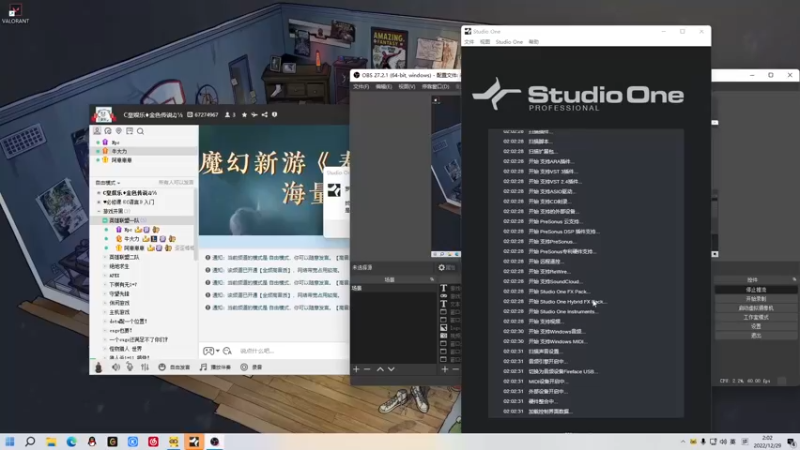Screen dimensions: 800x450
Task: Click the YY chat message input field
Action: (292, 351)
